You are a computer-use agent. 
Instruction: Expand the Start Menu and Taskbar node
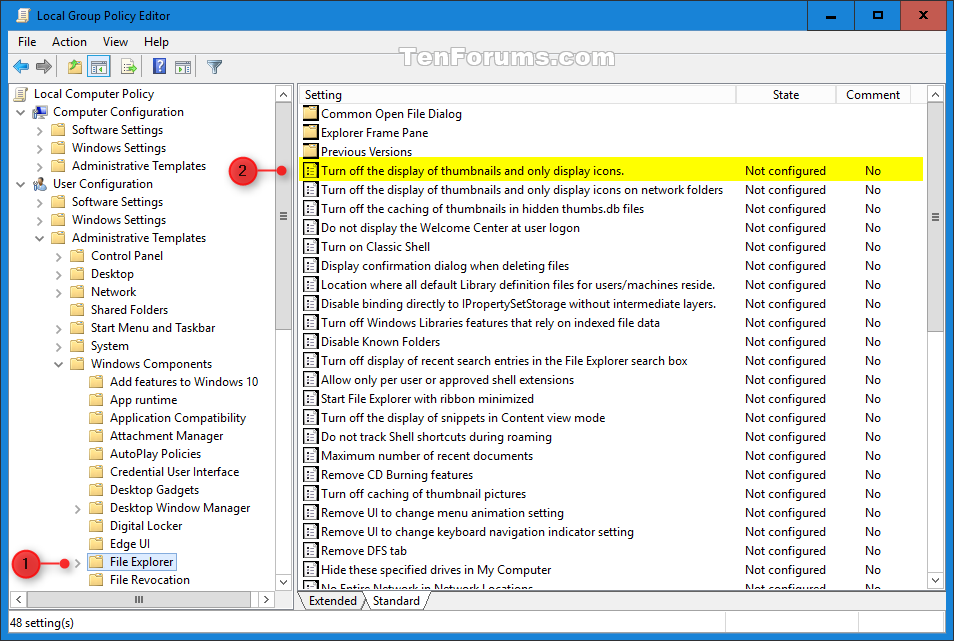(x=58, y=328)
